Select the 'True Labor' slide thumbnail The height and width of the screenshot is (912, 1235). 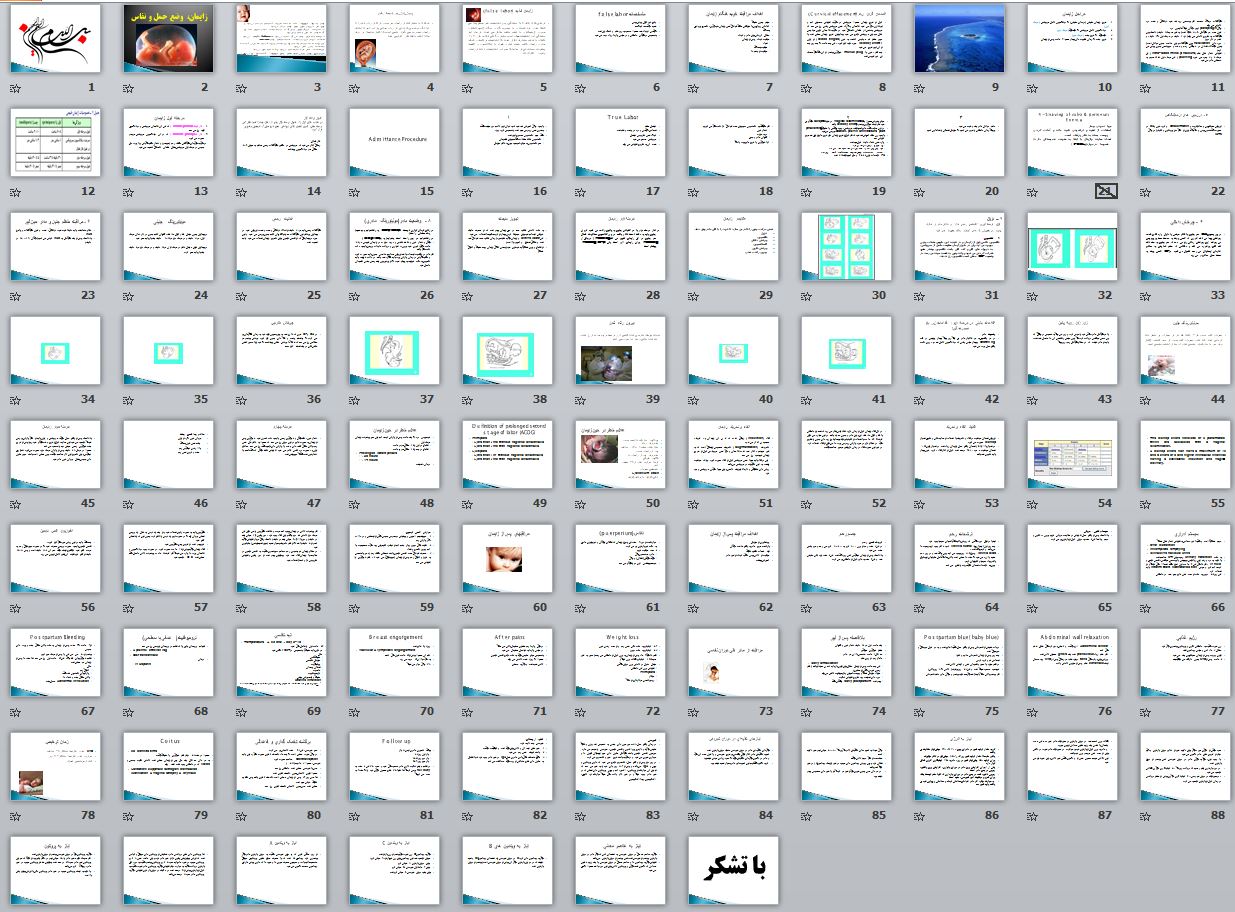(620, 143)
